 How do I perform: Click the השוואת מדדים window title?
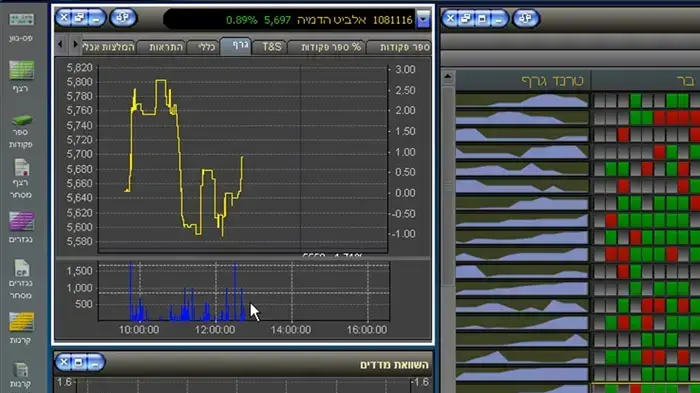(x=394, y=365)
